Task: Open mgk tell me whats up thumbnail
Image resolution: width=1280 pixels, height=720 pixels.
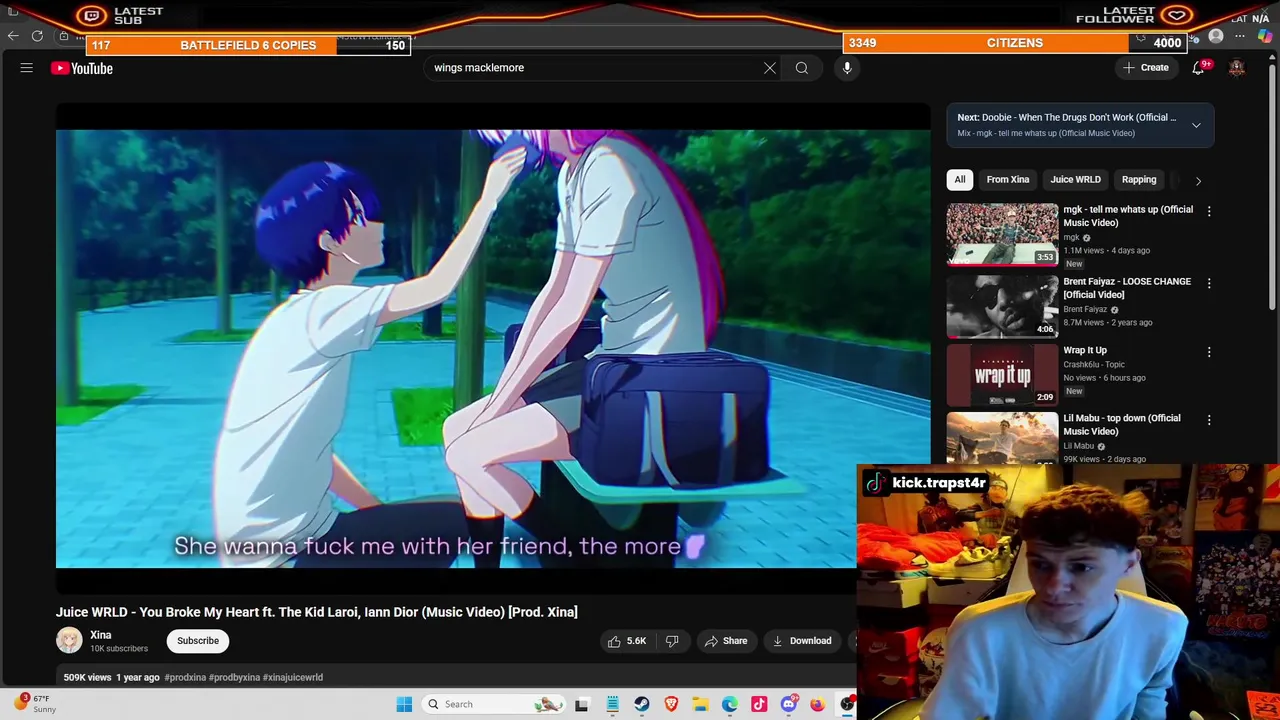Action: coord(1002,235)
